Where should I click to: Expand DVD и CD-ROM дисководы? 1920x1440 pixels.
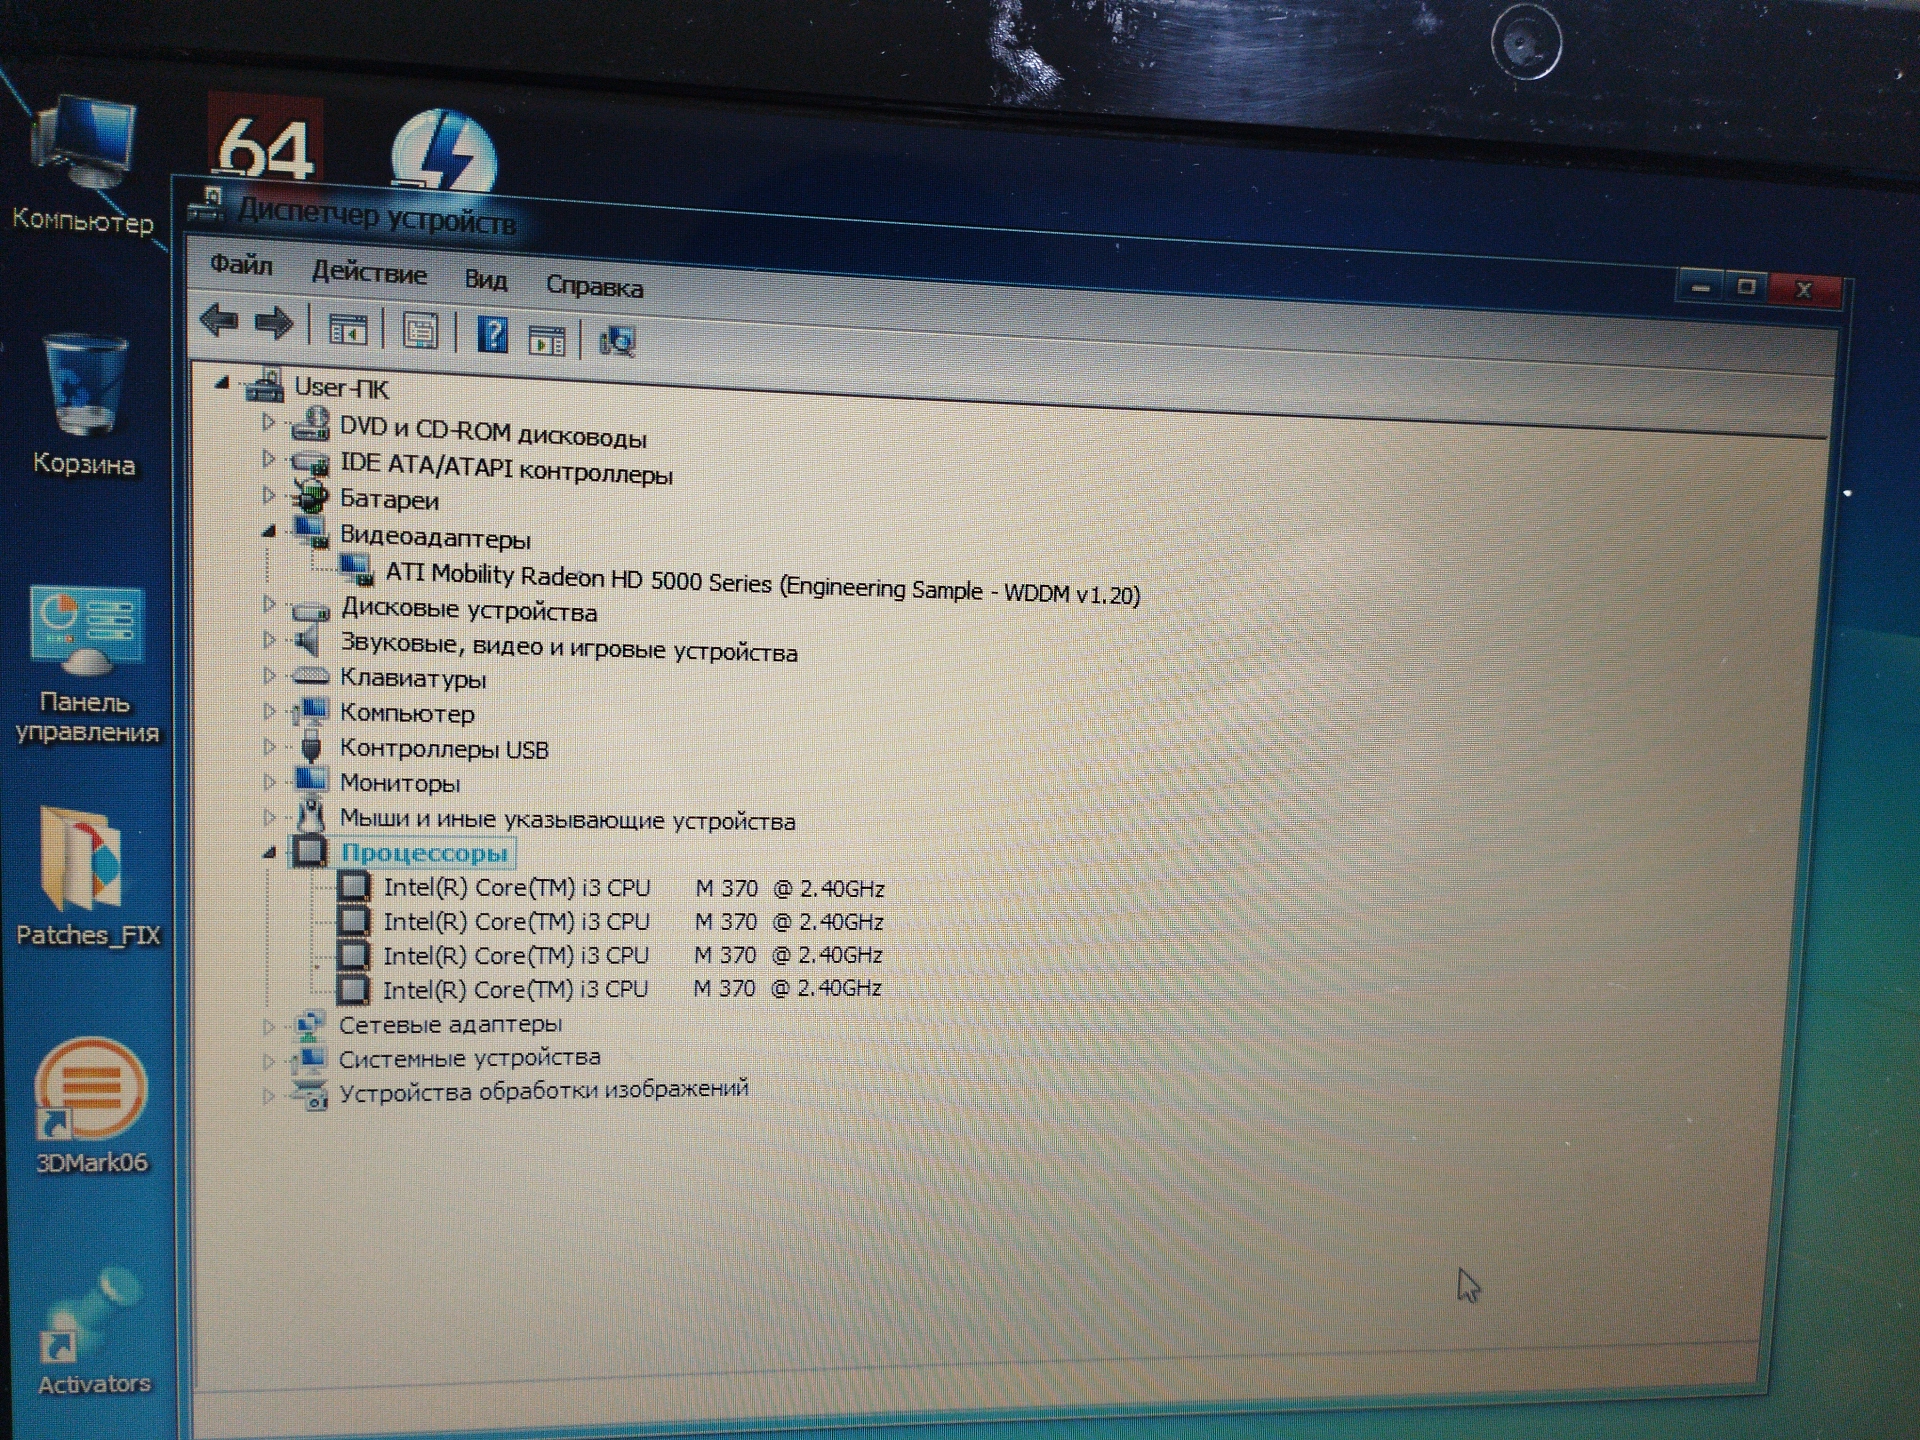click(x=267, y=422)
